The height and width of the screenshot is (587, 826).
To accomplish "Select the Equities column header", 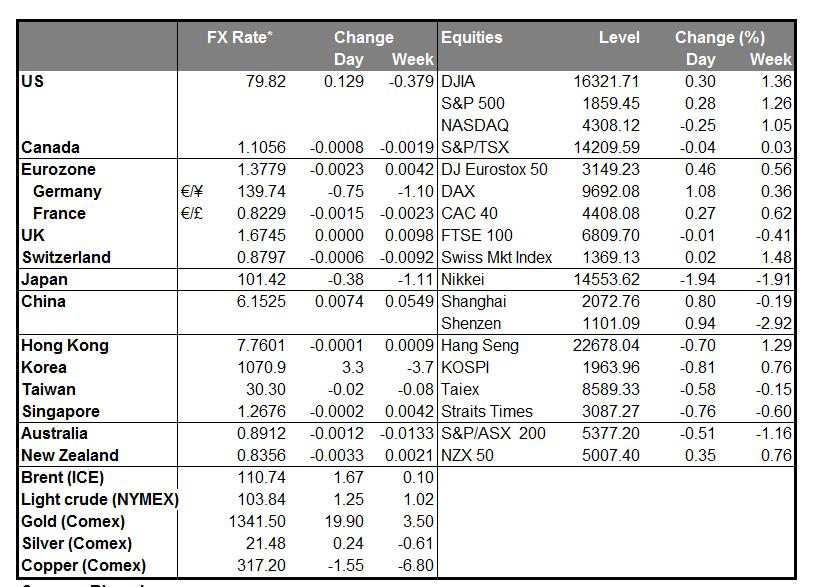I will 471,38.
